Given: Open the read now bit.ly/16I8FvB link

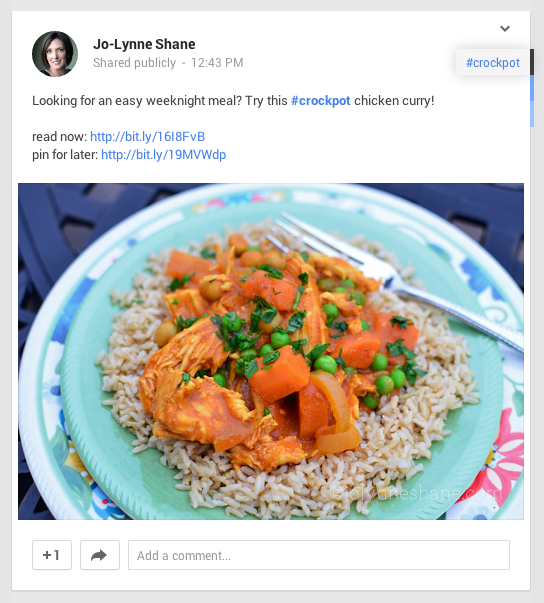Looking at the screenshot, I should tap(148, 137).
